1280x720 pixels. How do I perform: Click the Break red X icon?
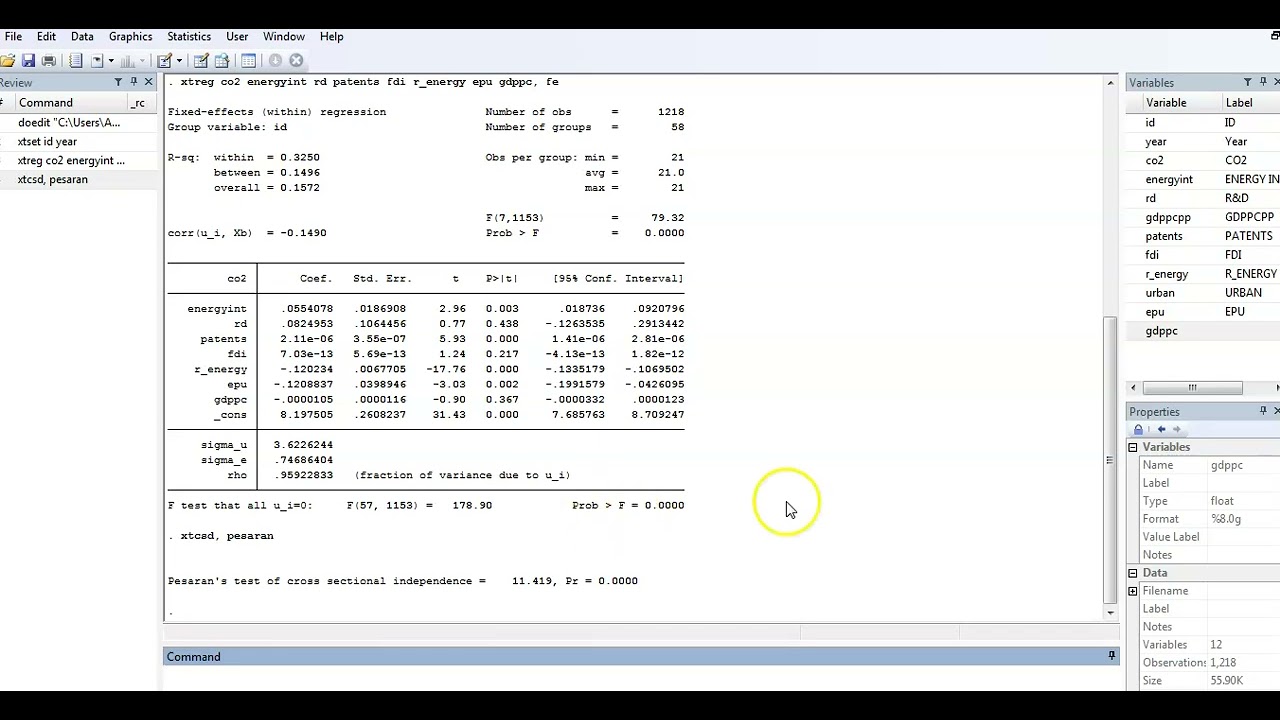coord(296,60)
